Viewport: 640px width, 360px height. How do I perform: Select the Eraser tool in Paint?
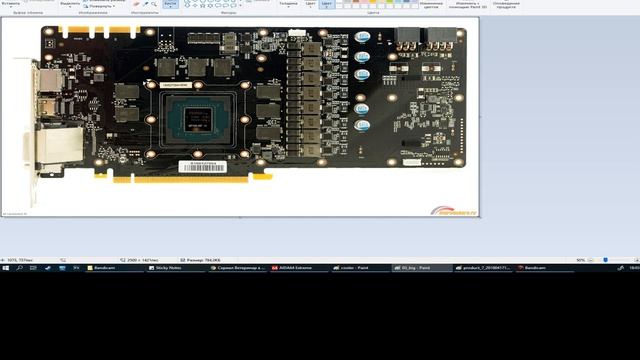(136, 4)
